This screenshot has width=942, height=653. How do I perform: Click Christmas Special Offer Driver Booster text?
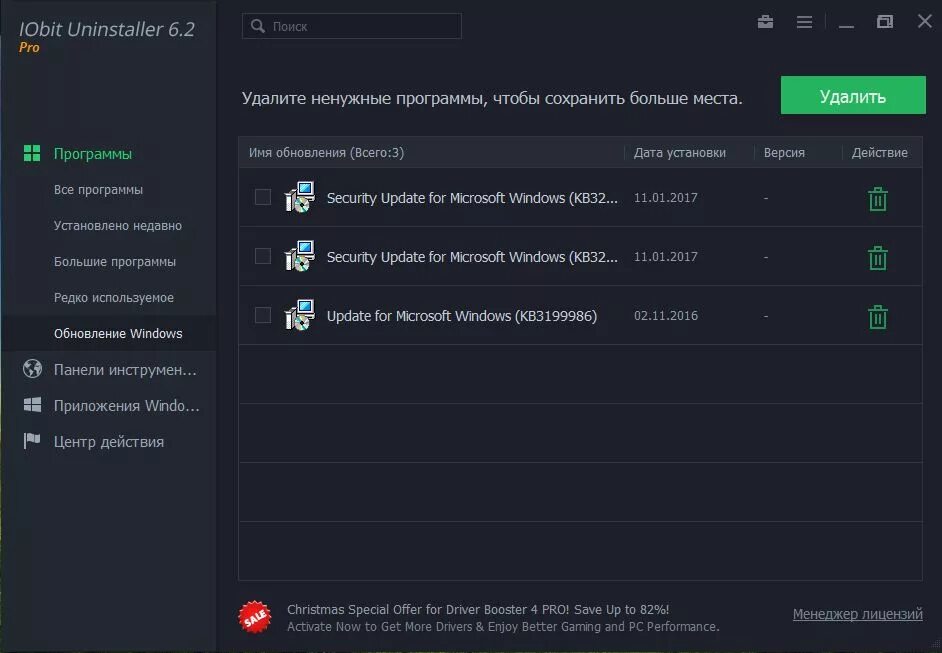tap(478, 609)
